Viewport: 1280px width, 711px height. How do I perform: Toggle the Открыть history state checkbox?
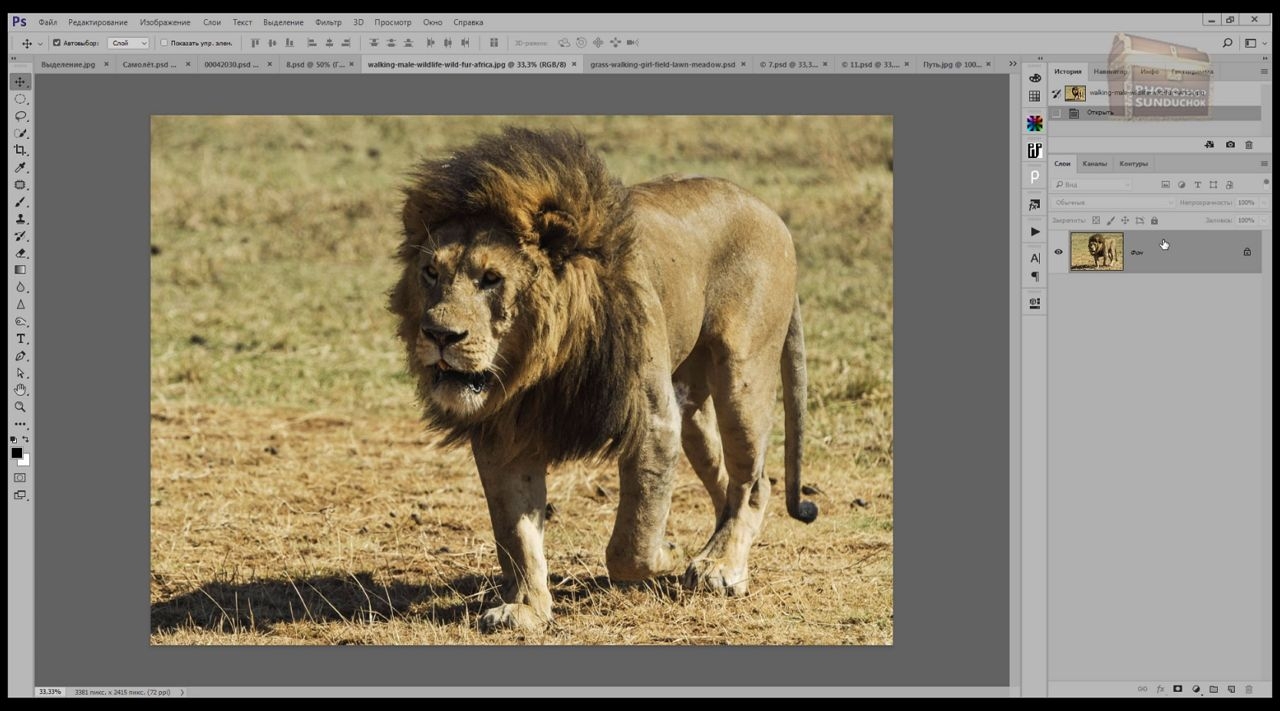pyautogui.click(x=1056, y=113)
